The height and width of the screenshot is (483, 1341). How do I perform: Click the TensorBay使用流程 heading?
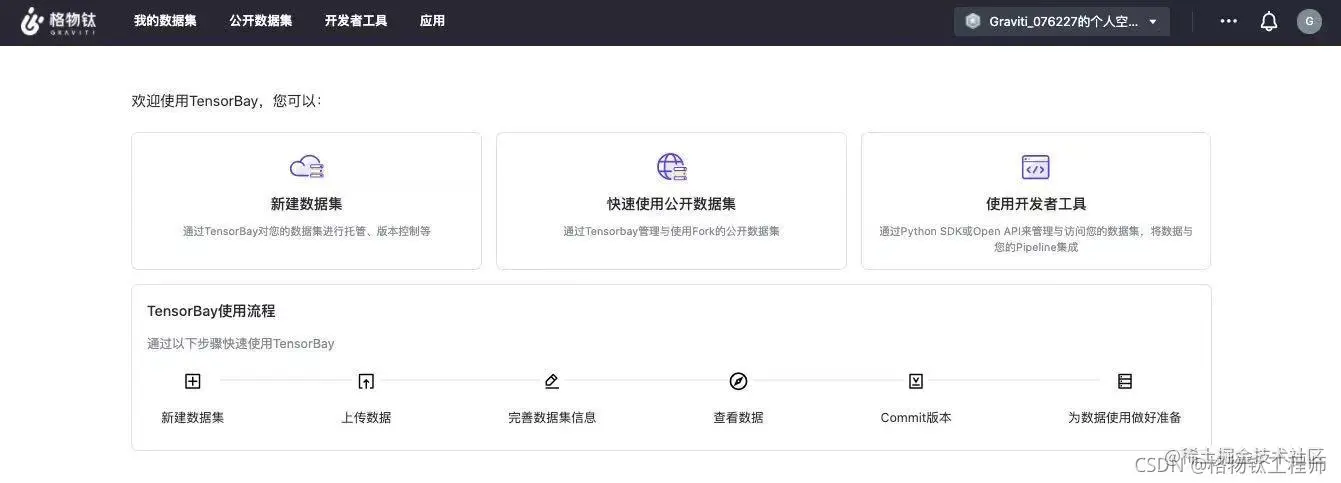(211, 311)
